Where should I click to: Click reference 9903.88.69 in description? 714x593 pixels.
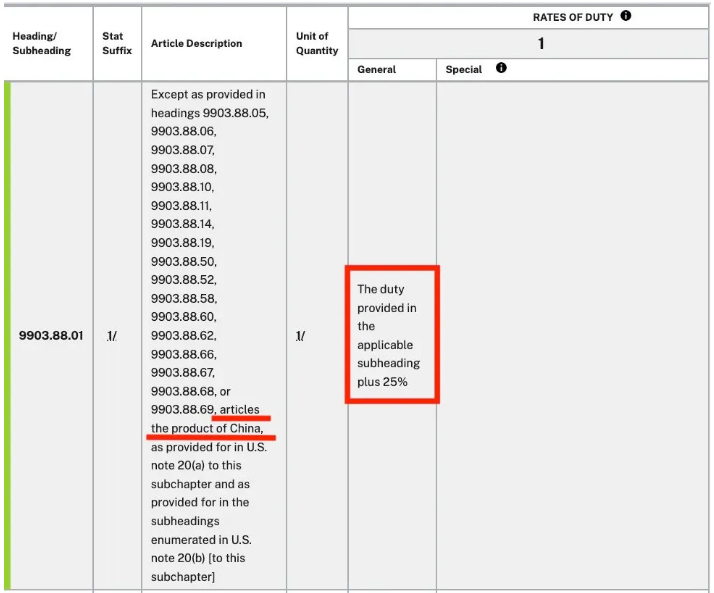pos(183,409)
